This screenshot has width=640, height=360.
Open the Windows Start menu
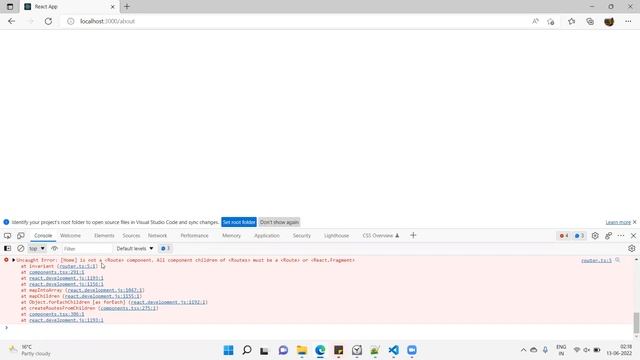coord(229,350)
